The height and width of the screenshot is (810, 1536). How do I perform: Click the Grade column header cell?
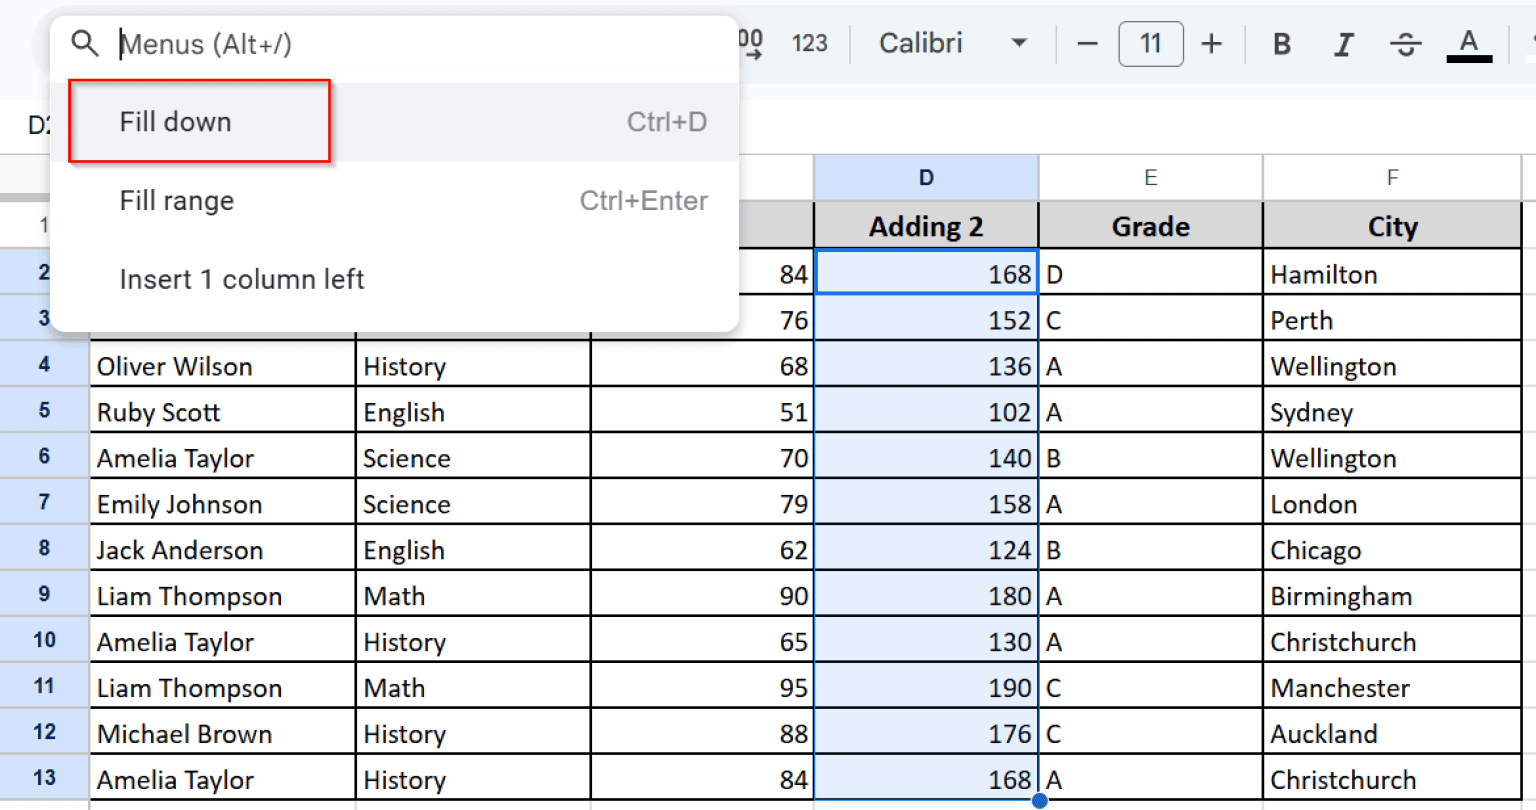1150,225
